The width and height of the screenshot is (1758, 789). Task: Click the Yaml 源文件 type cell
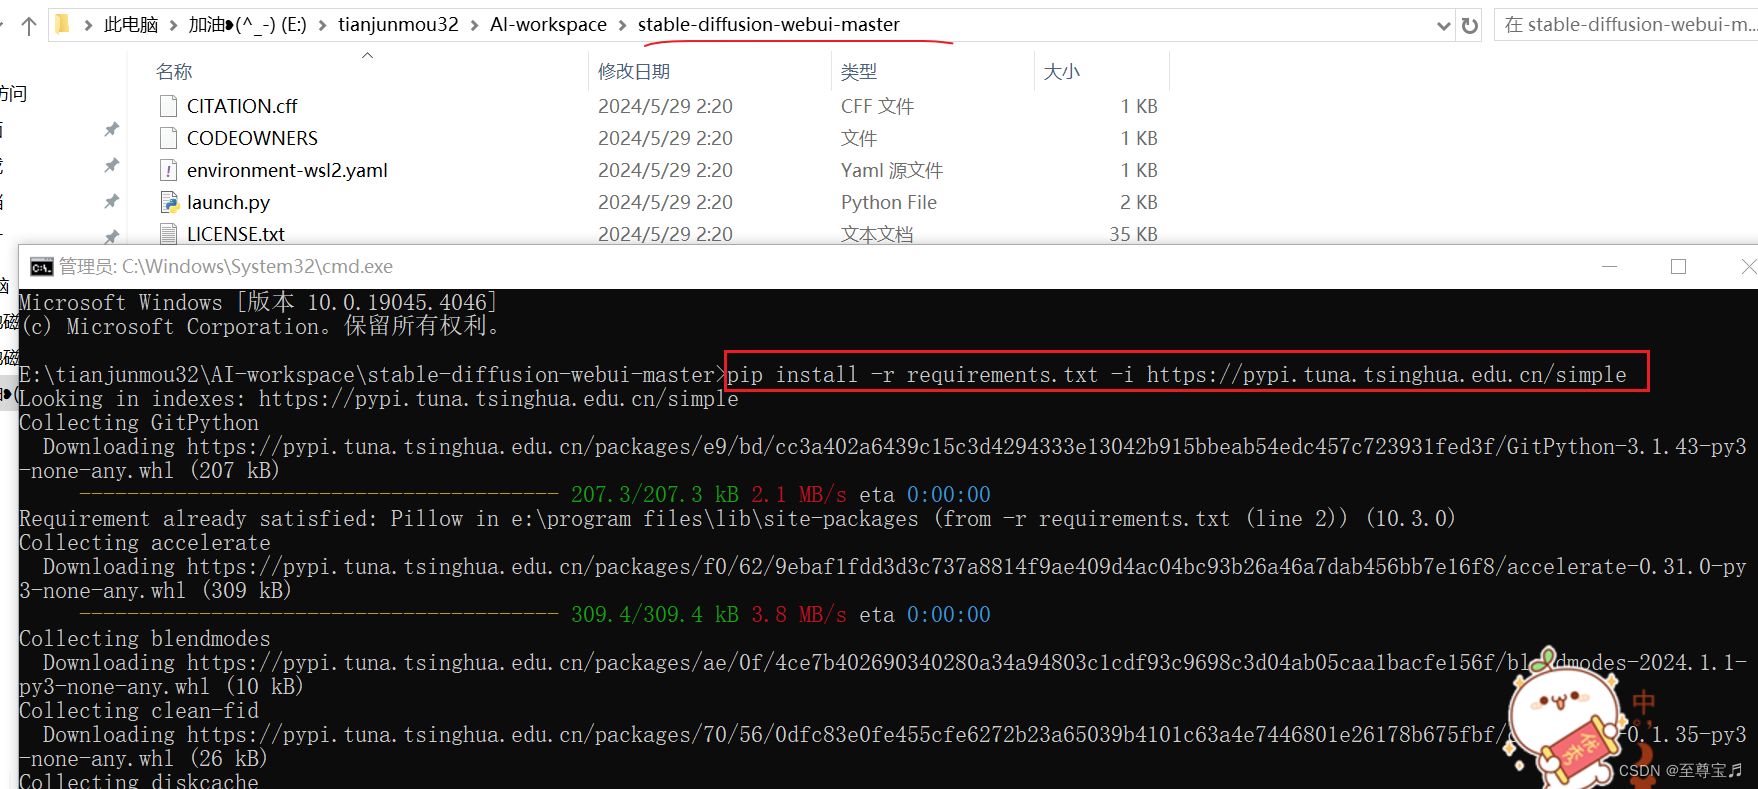click(892, 170)
